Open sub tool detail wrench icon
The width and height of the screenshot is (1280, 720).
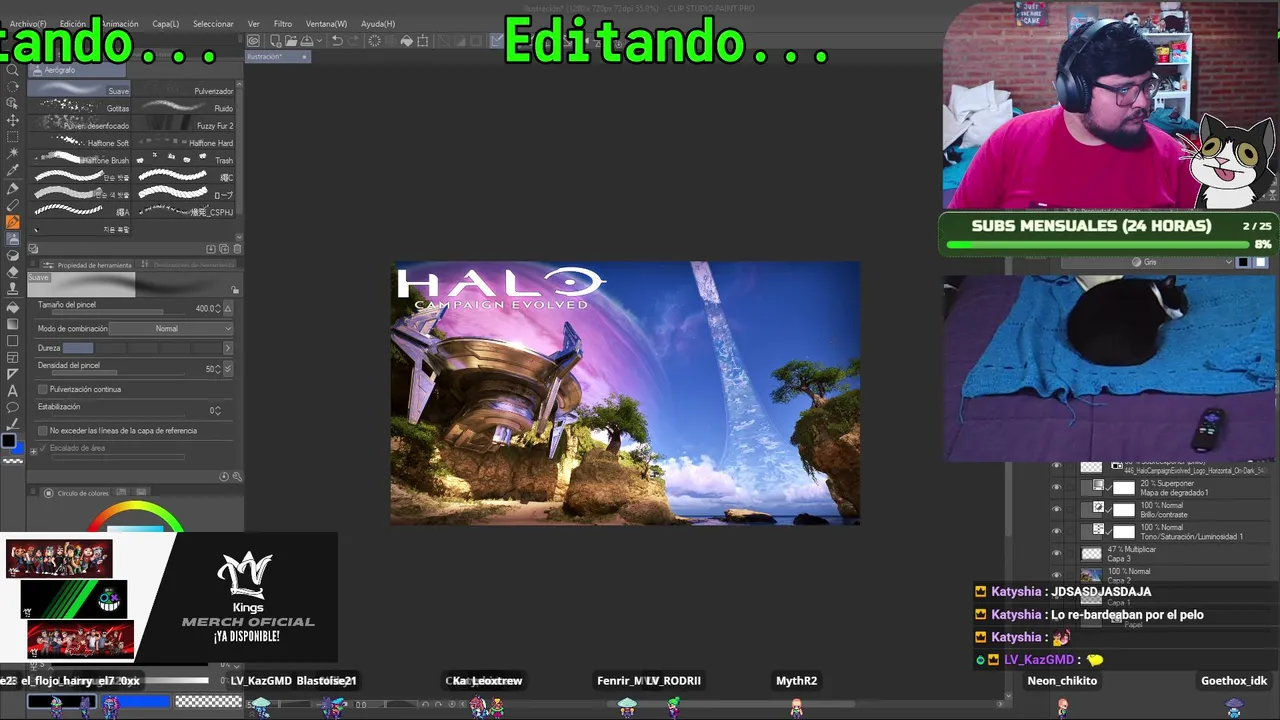click(236, 477)
